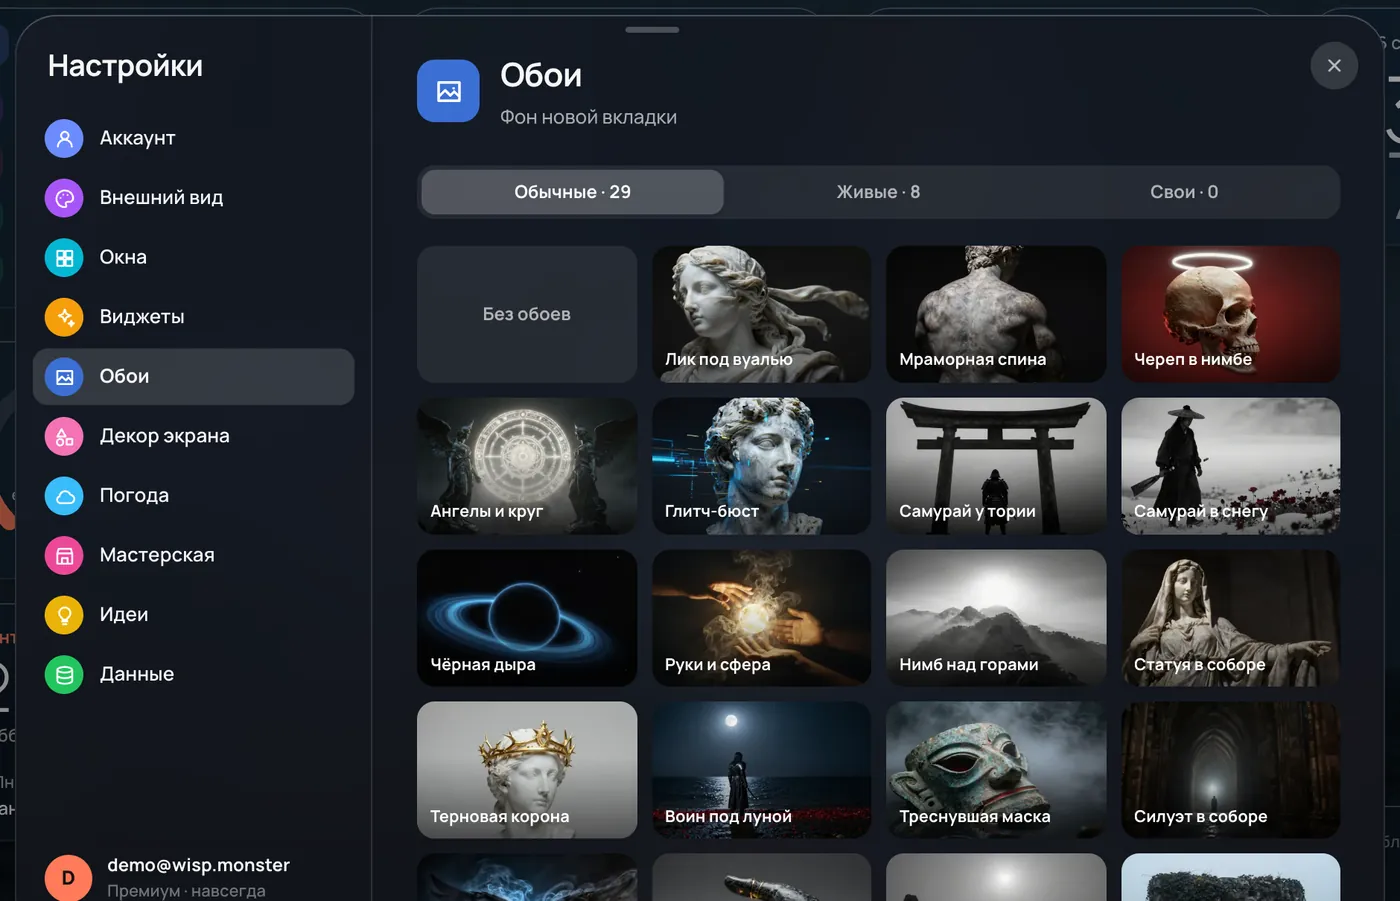Open the Свои · 0 tab

pyautogui.click(x=1184, y=192)
